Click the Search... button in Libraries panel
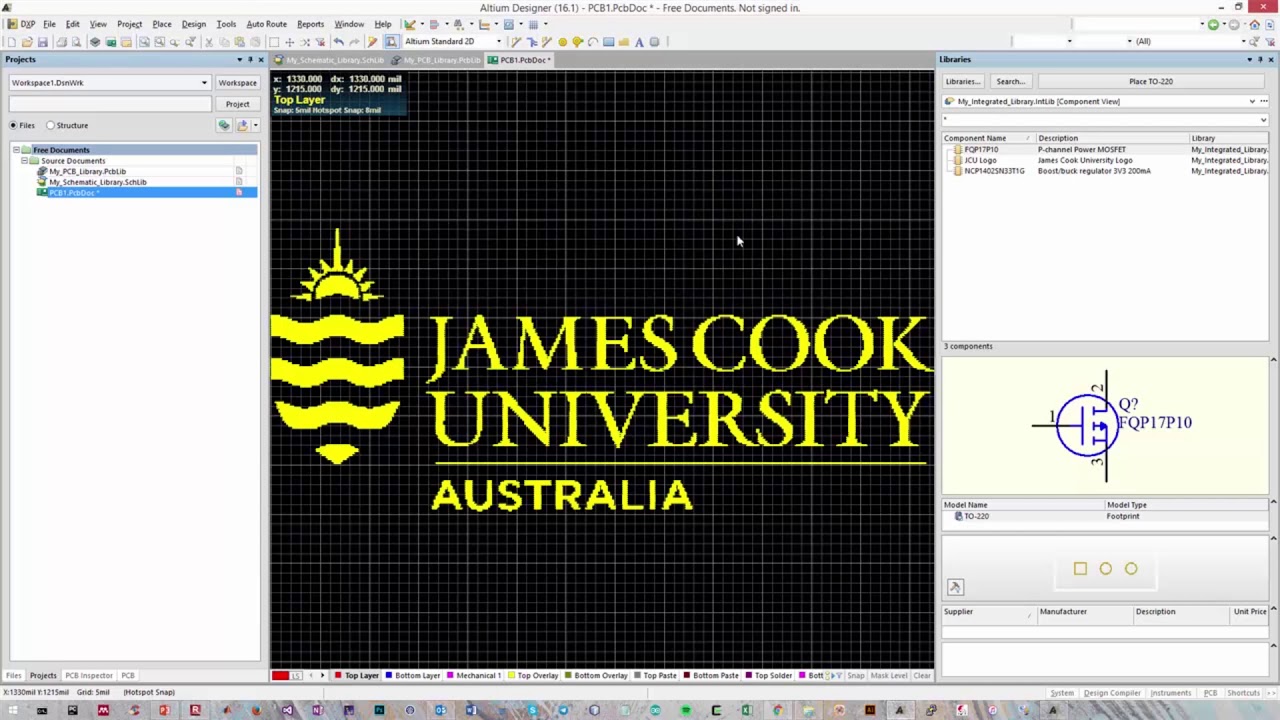This screenshot has height=720, width=1280. (x=1010, y=82)
